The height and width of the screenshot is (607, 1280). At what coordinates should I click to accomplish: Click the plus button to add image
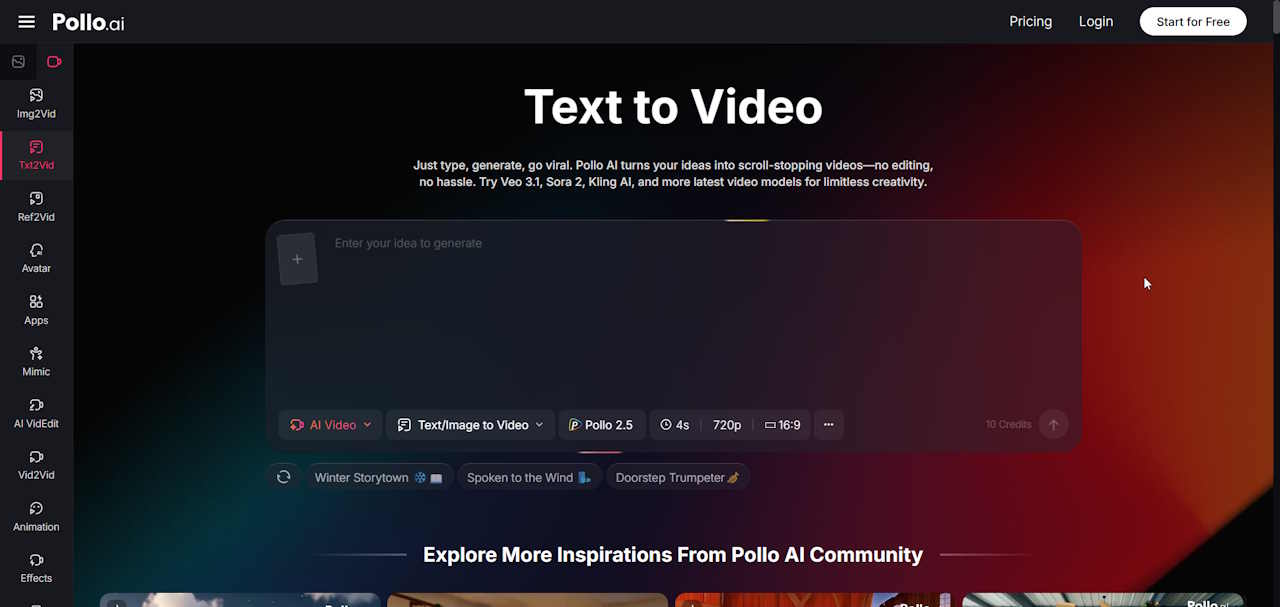[x=297, y=259]
